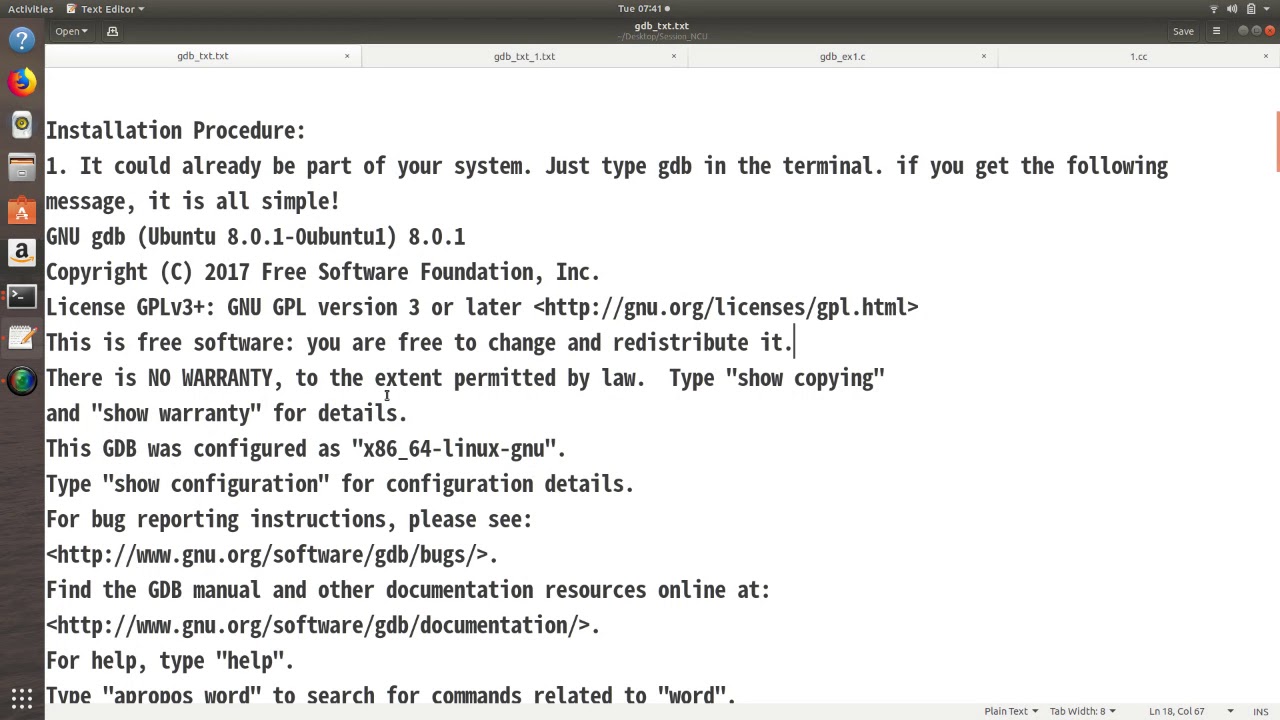Viewport: 1280px width, 720px height.
Task: Click the INS insert mode indicator
Action: pos(1260,711)
